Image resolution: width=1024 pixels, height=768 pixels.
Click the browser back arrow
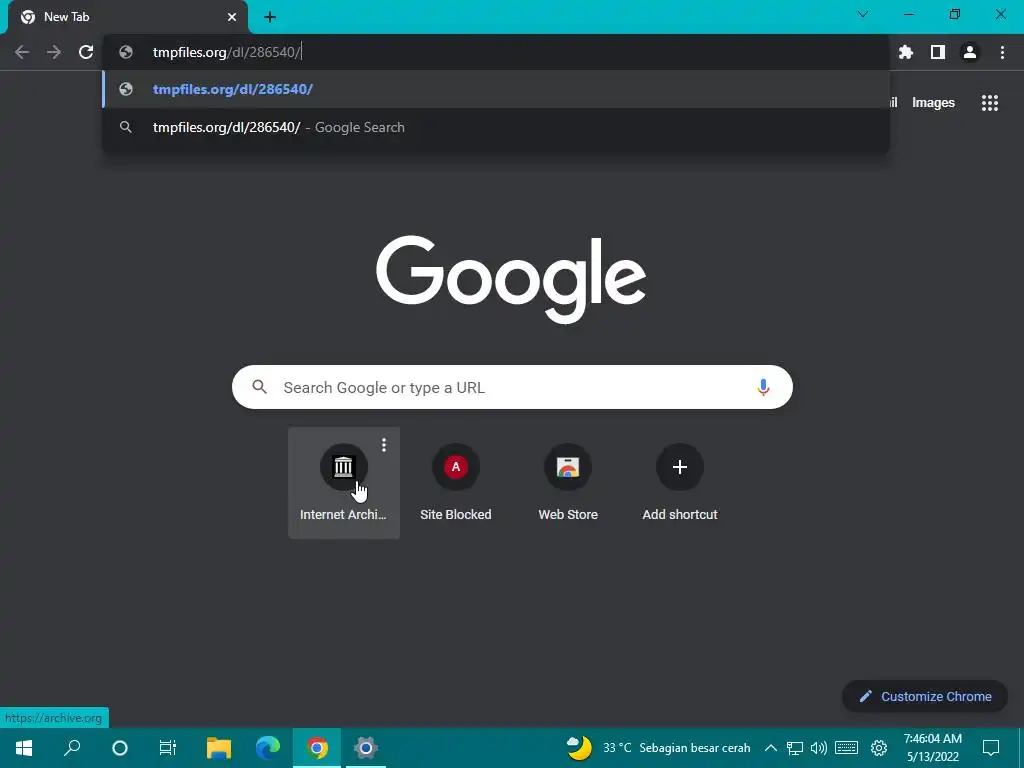[x=22, y=52]
